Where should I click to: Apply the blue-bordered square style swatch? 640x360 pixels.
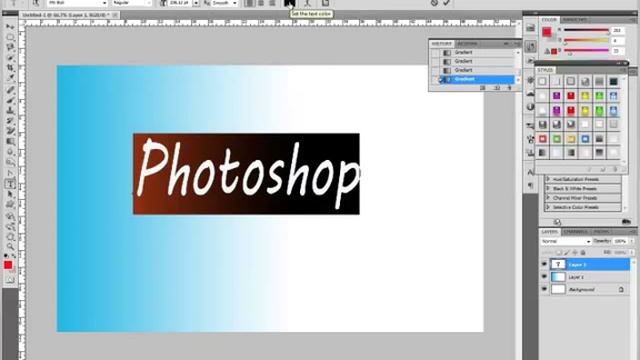pyautogui.click(x=585, y=139)
